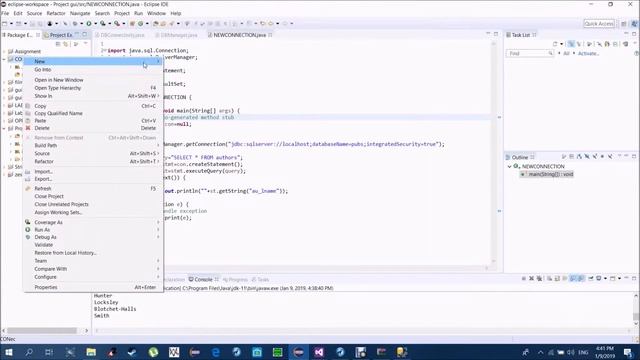Screen dimensions: 640x360
Task: Click the taskbar search magnifier icon
Action: point(29,352)
